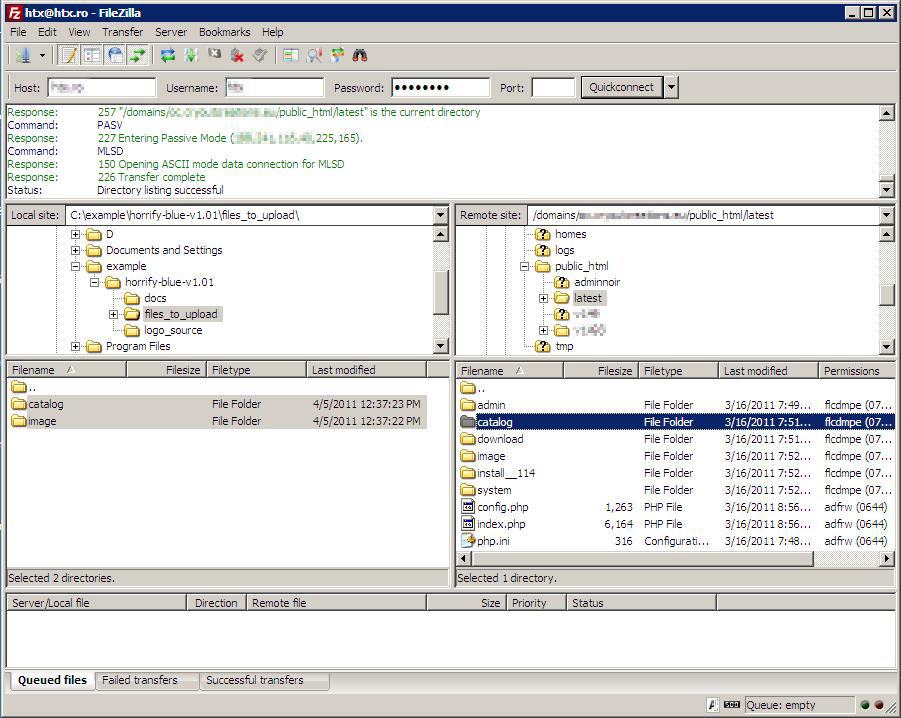This screenshot has height=718, width=901.
Task: Reconnect to the last server
Action: click(260, 56)
